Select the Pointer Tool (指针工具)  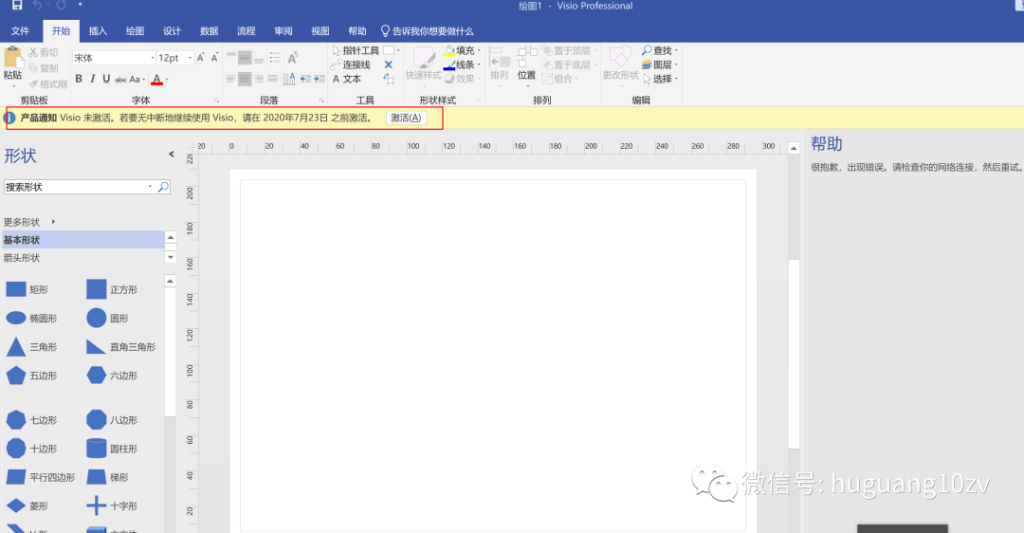point(355,50)
